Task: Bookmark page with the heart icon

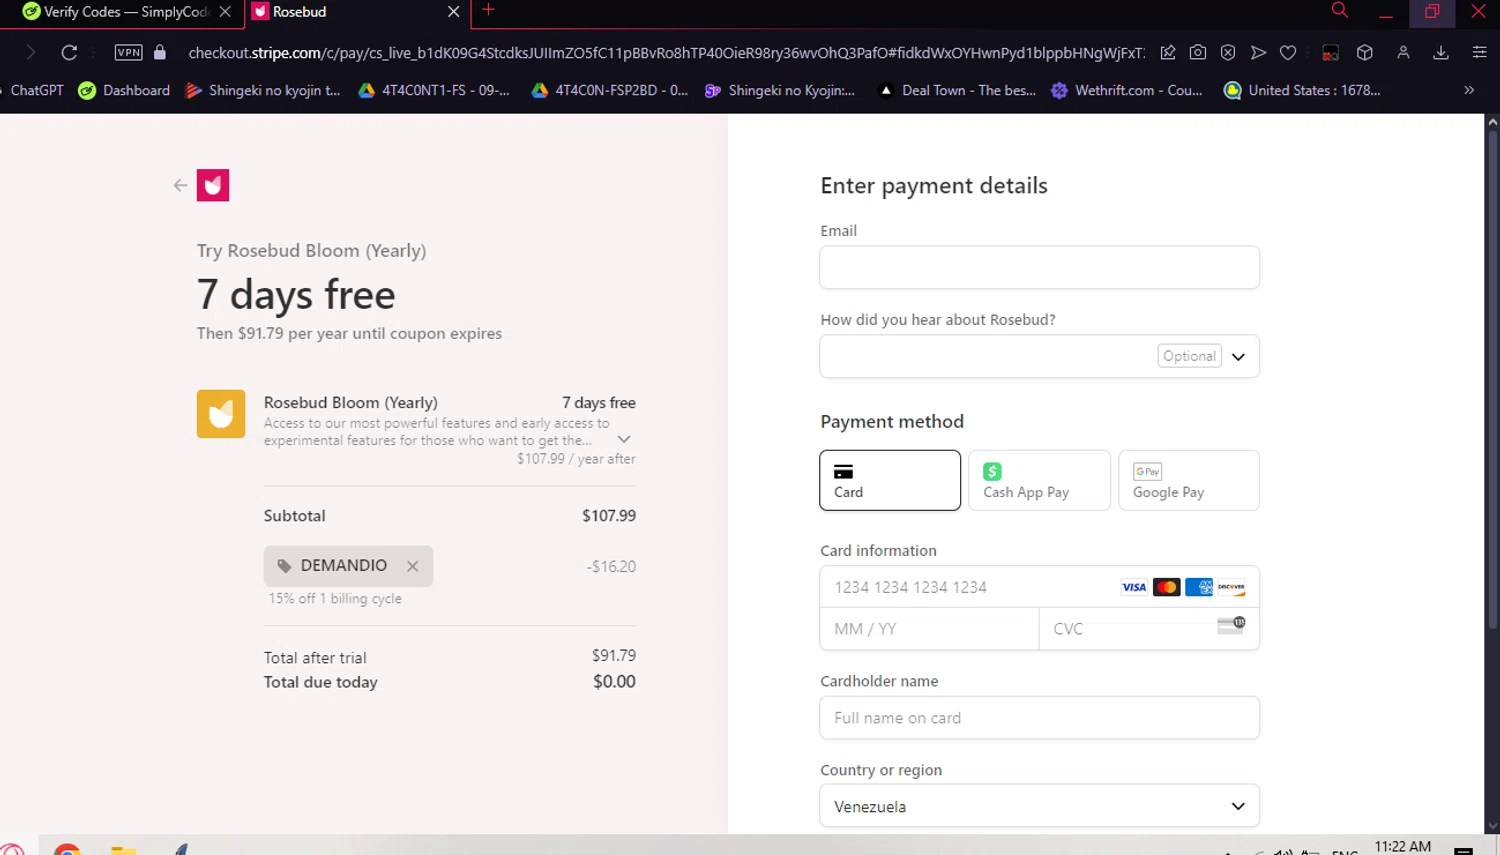Action: pos(1288,52)
